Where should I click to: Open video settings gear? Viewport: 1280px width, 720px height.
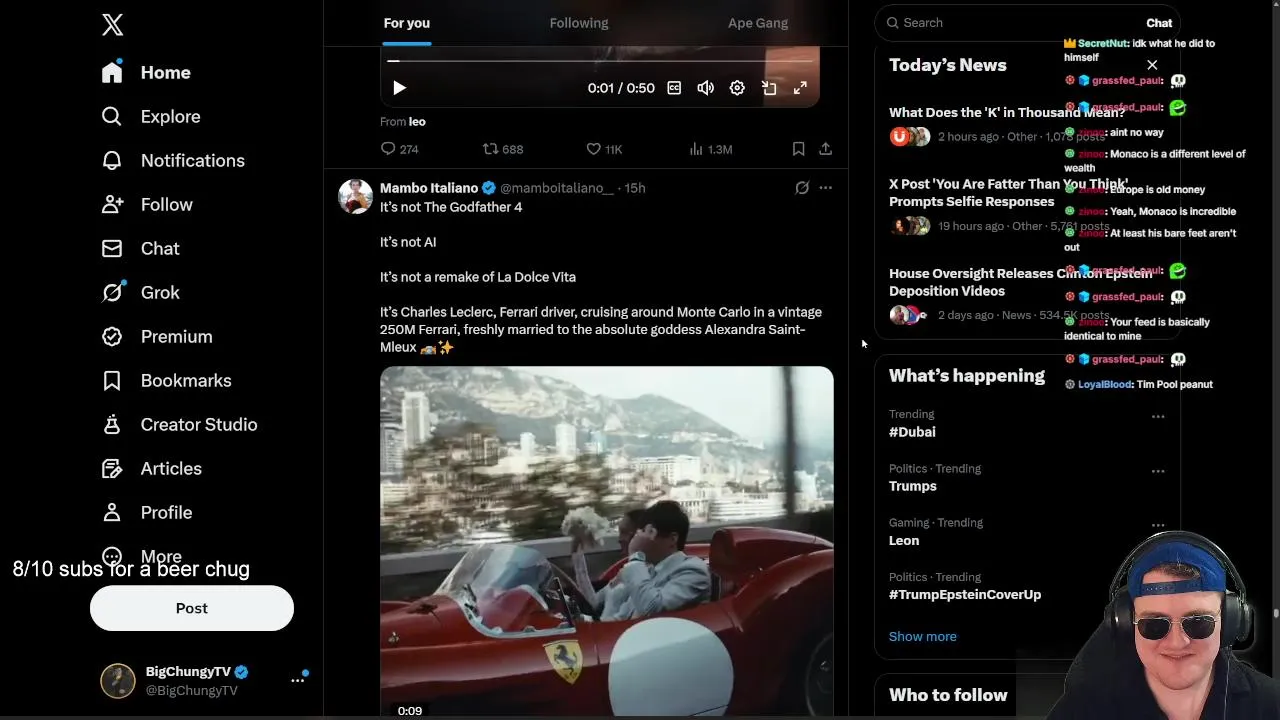point(737,88)
